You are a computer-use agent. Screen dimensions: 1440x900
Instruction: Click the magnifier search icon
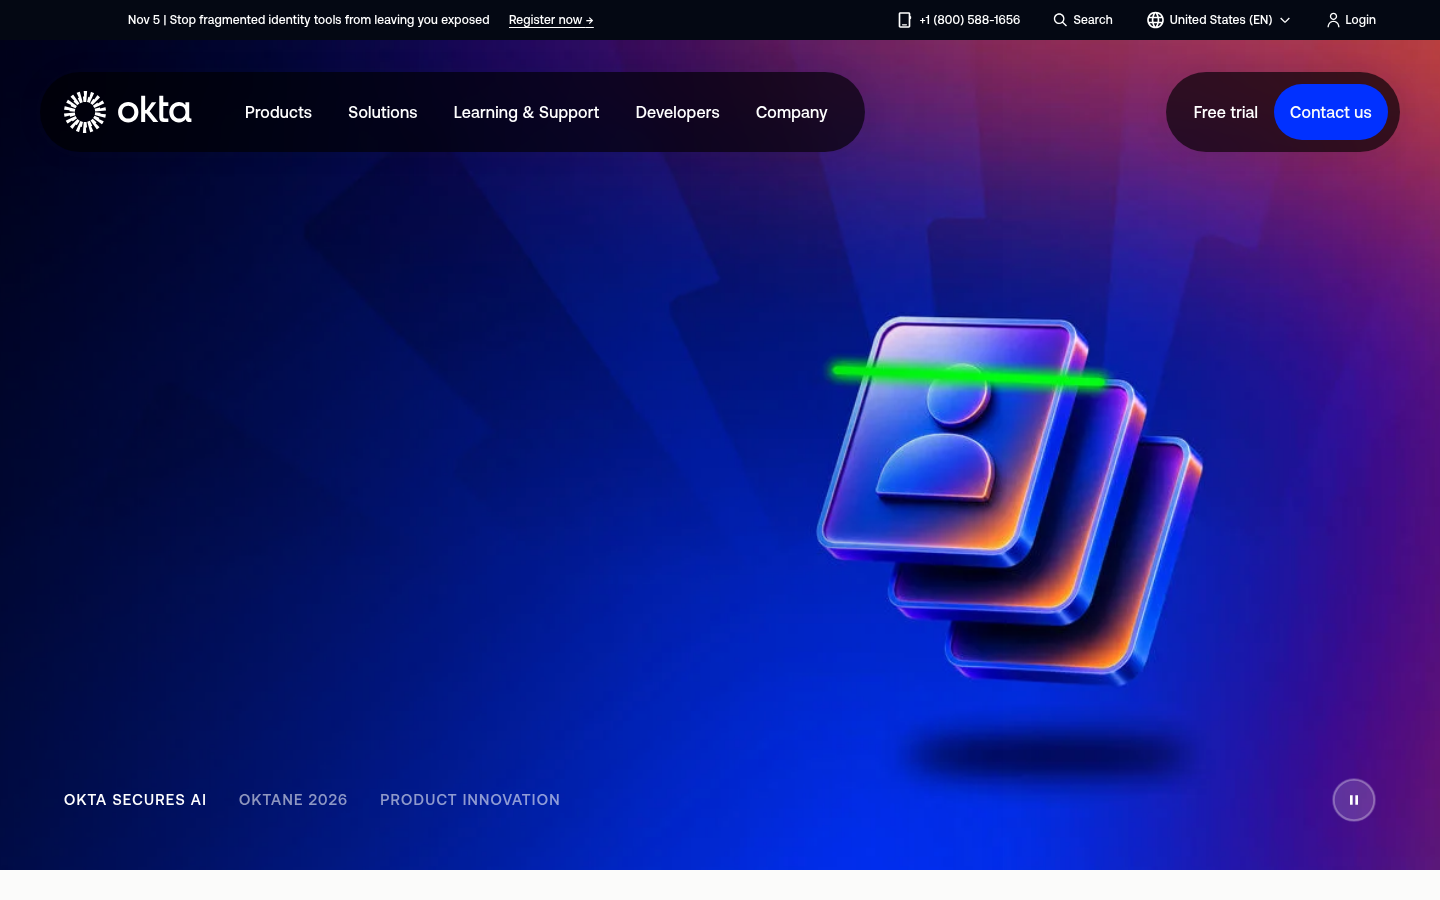point(1060,20)
